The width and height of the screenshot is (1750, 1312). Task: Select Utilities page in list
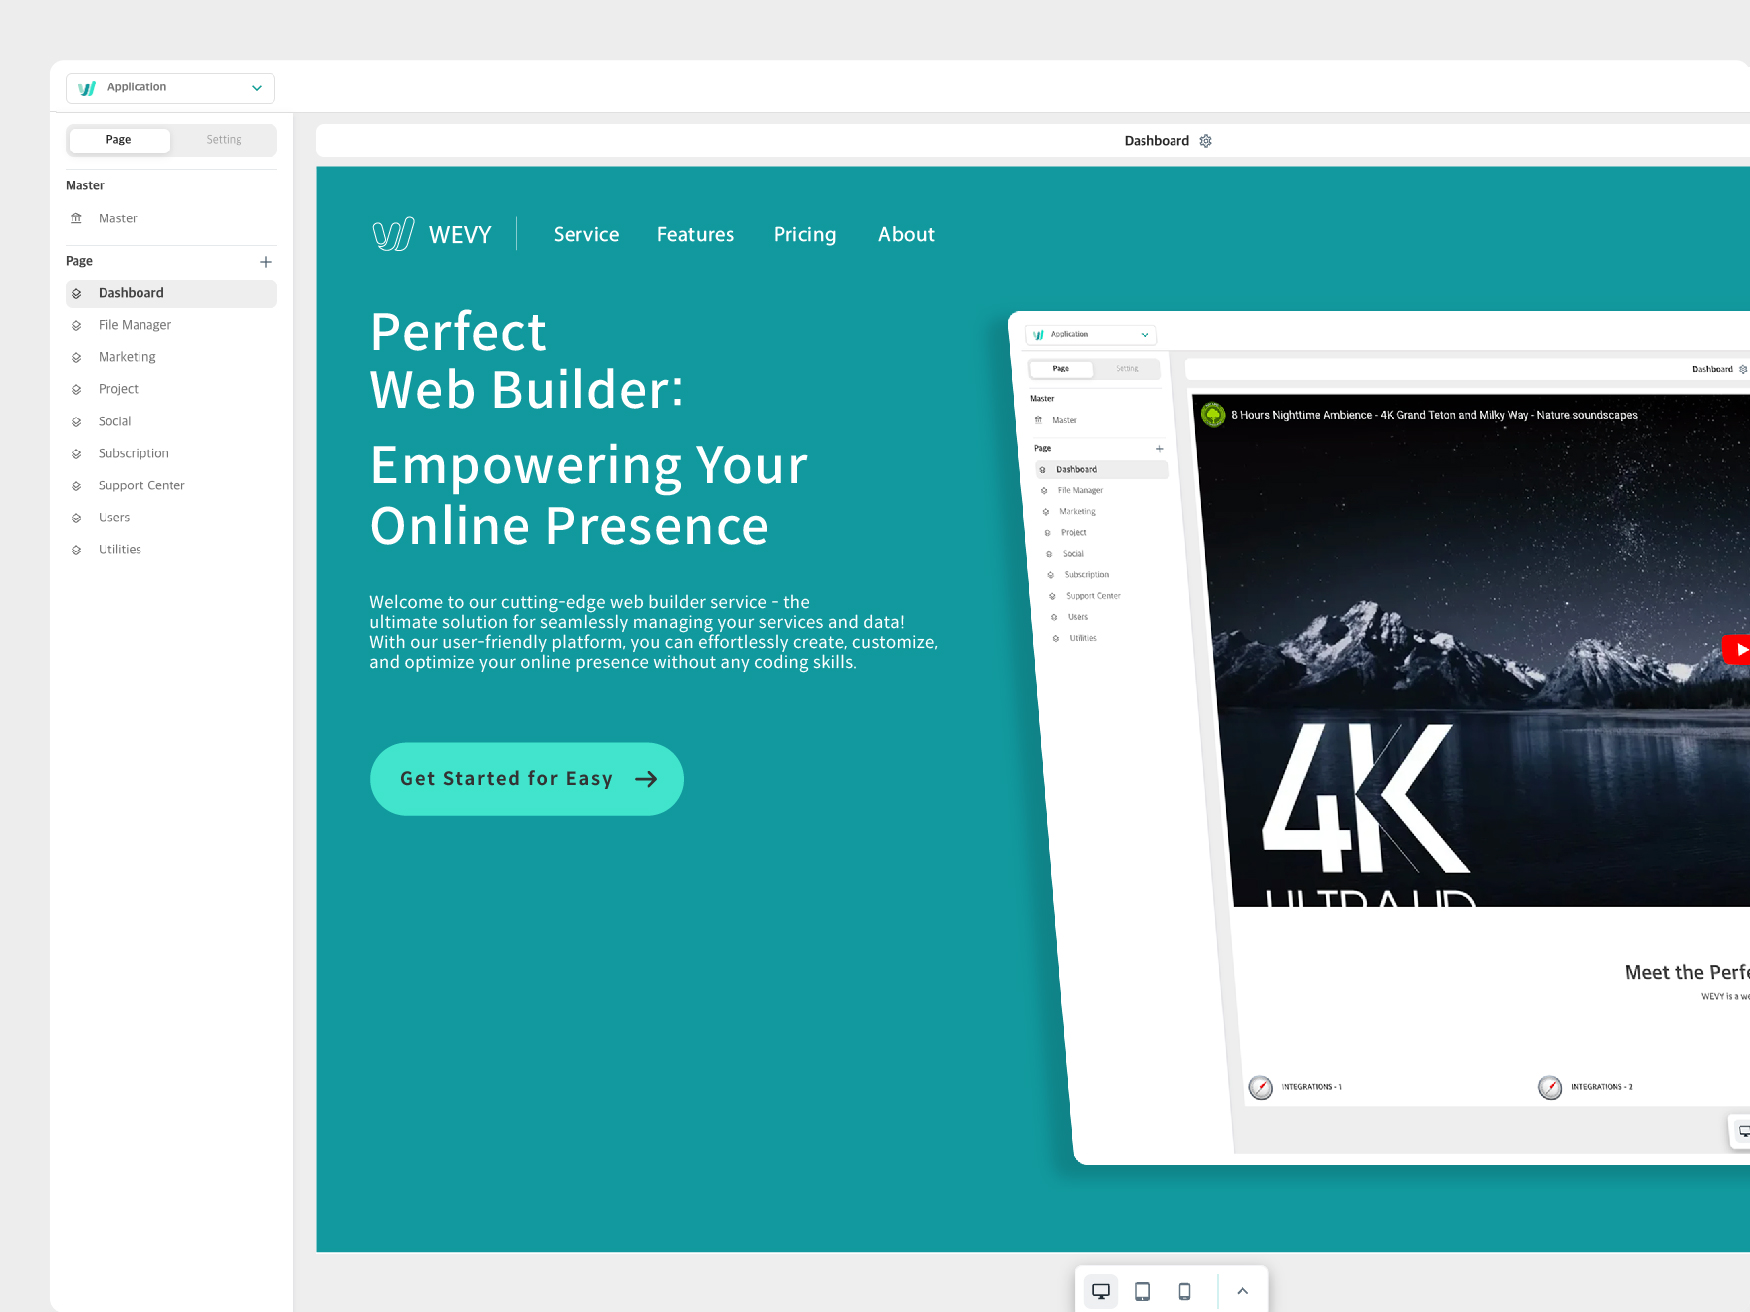click(x=119, y=549)
